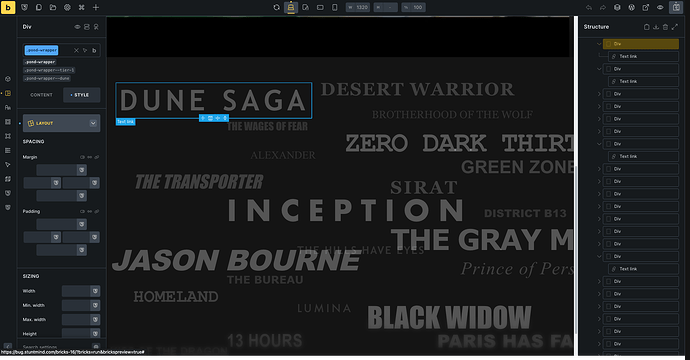
Task: Select the active .pond-wrapper class tag
Action: (x=41, y=50)
